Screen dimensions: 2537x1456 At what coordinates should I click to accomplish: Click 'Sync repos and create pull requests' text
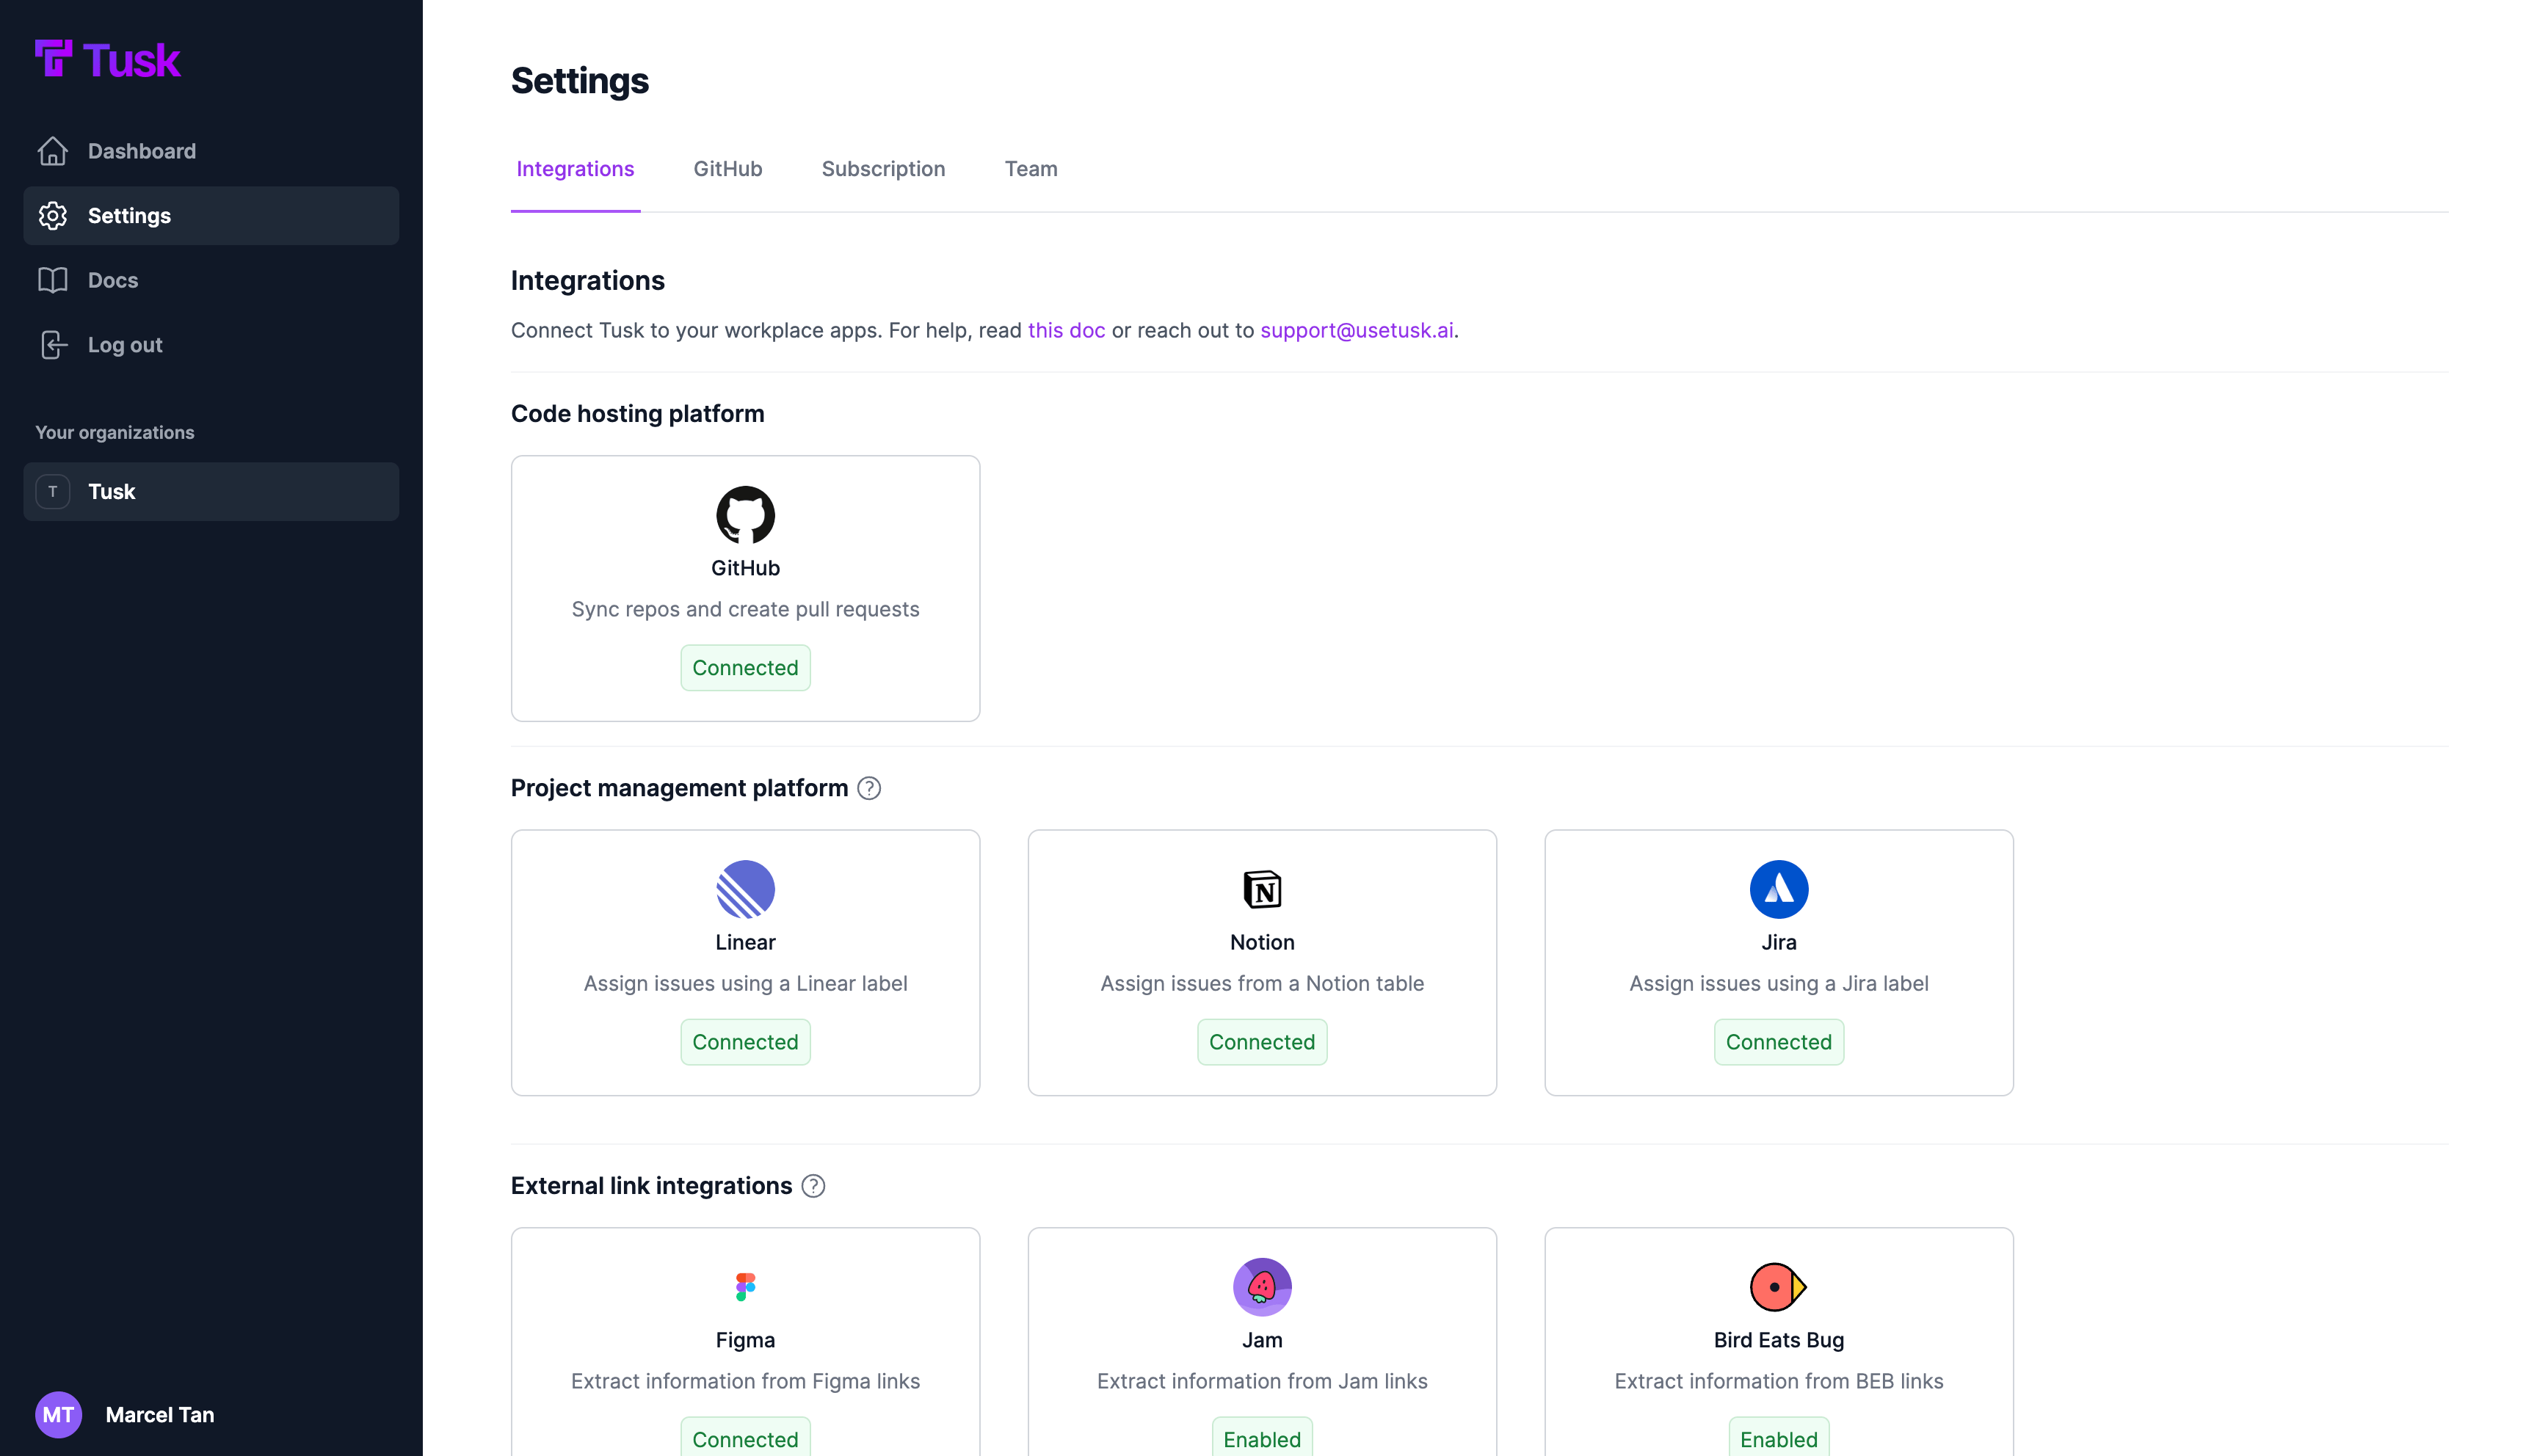tap(745, 610)
